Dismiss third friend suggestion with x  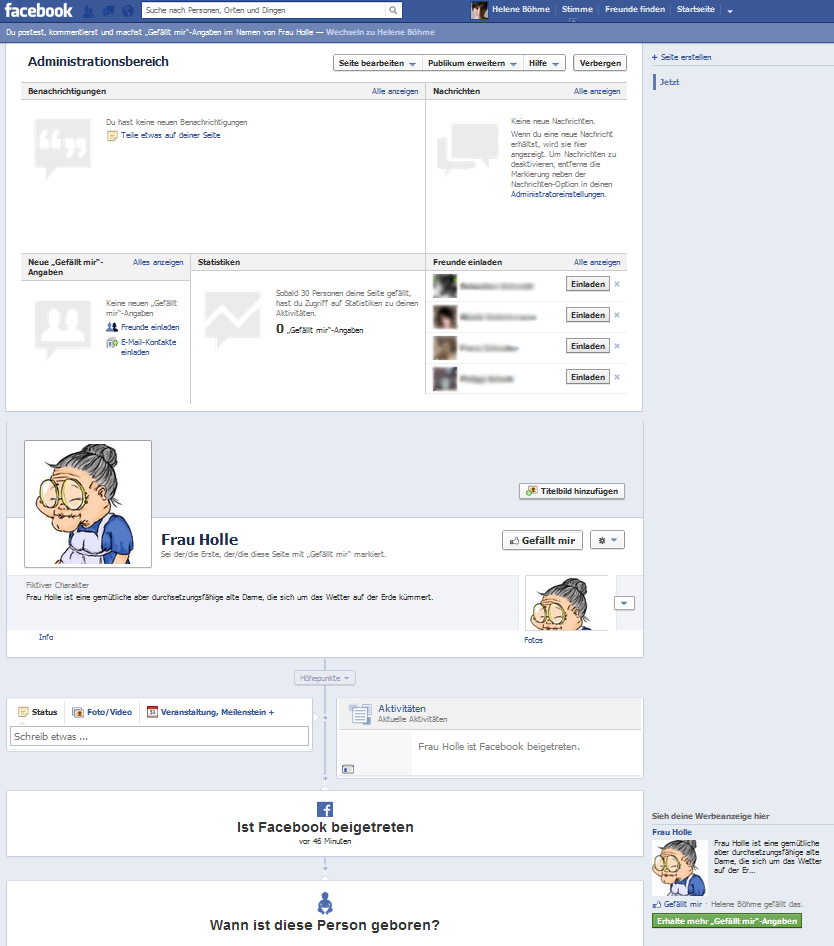[617, 346]
